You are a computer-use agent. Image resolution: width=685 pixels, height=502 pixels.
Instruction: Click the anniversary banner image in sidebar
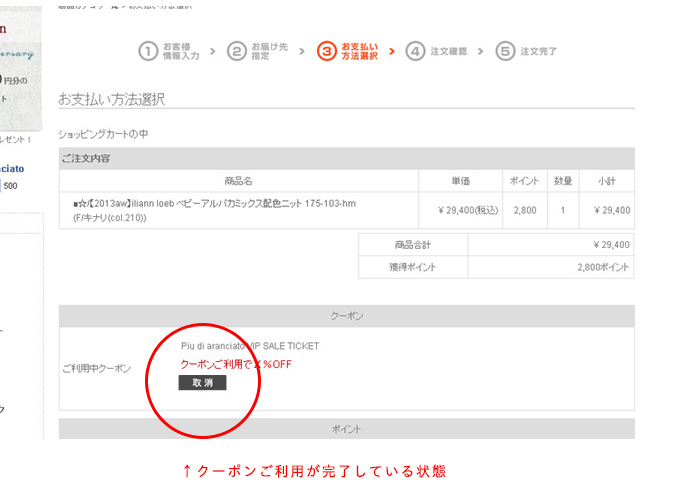click(x=20, y=60)
